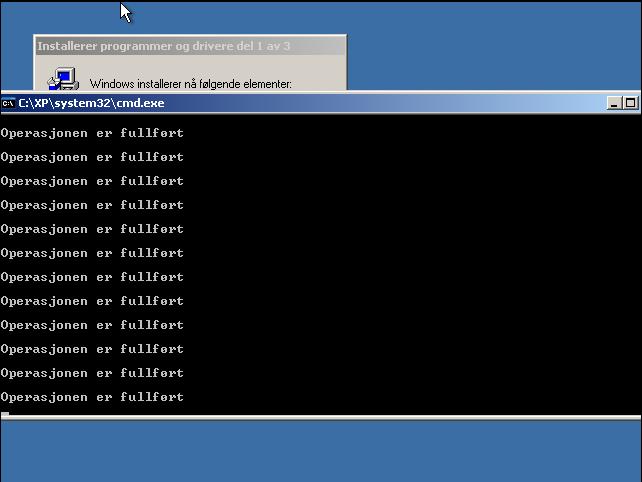The width and height of the screenshot is (642, 482).
Task: Maximize the cmd.exe console window
Action: click(630, 103)
